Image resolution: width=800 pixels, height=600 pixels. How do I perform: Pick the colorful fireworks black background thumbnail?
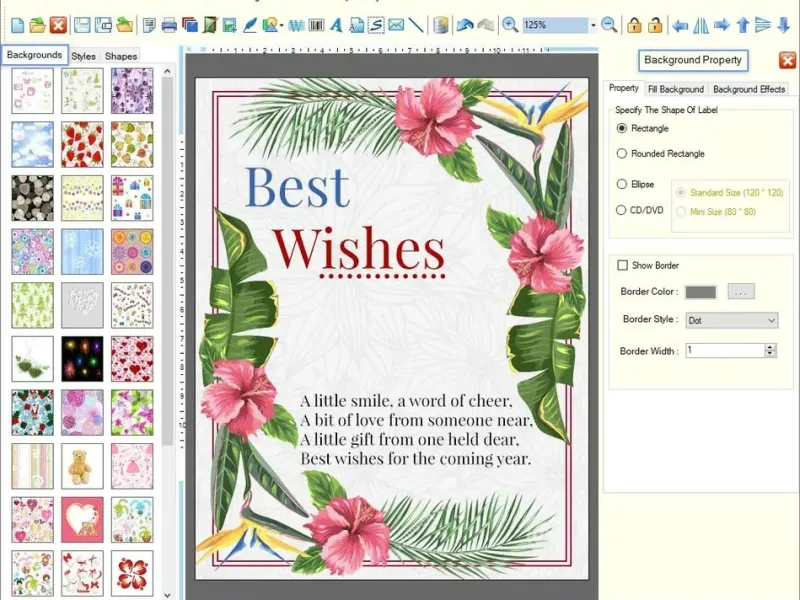point(82,359)
